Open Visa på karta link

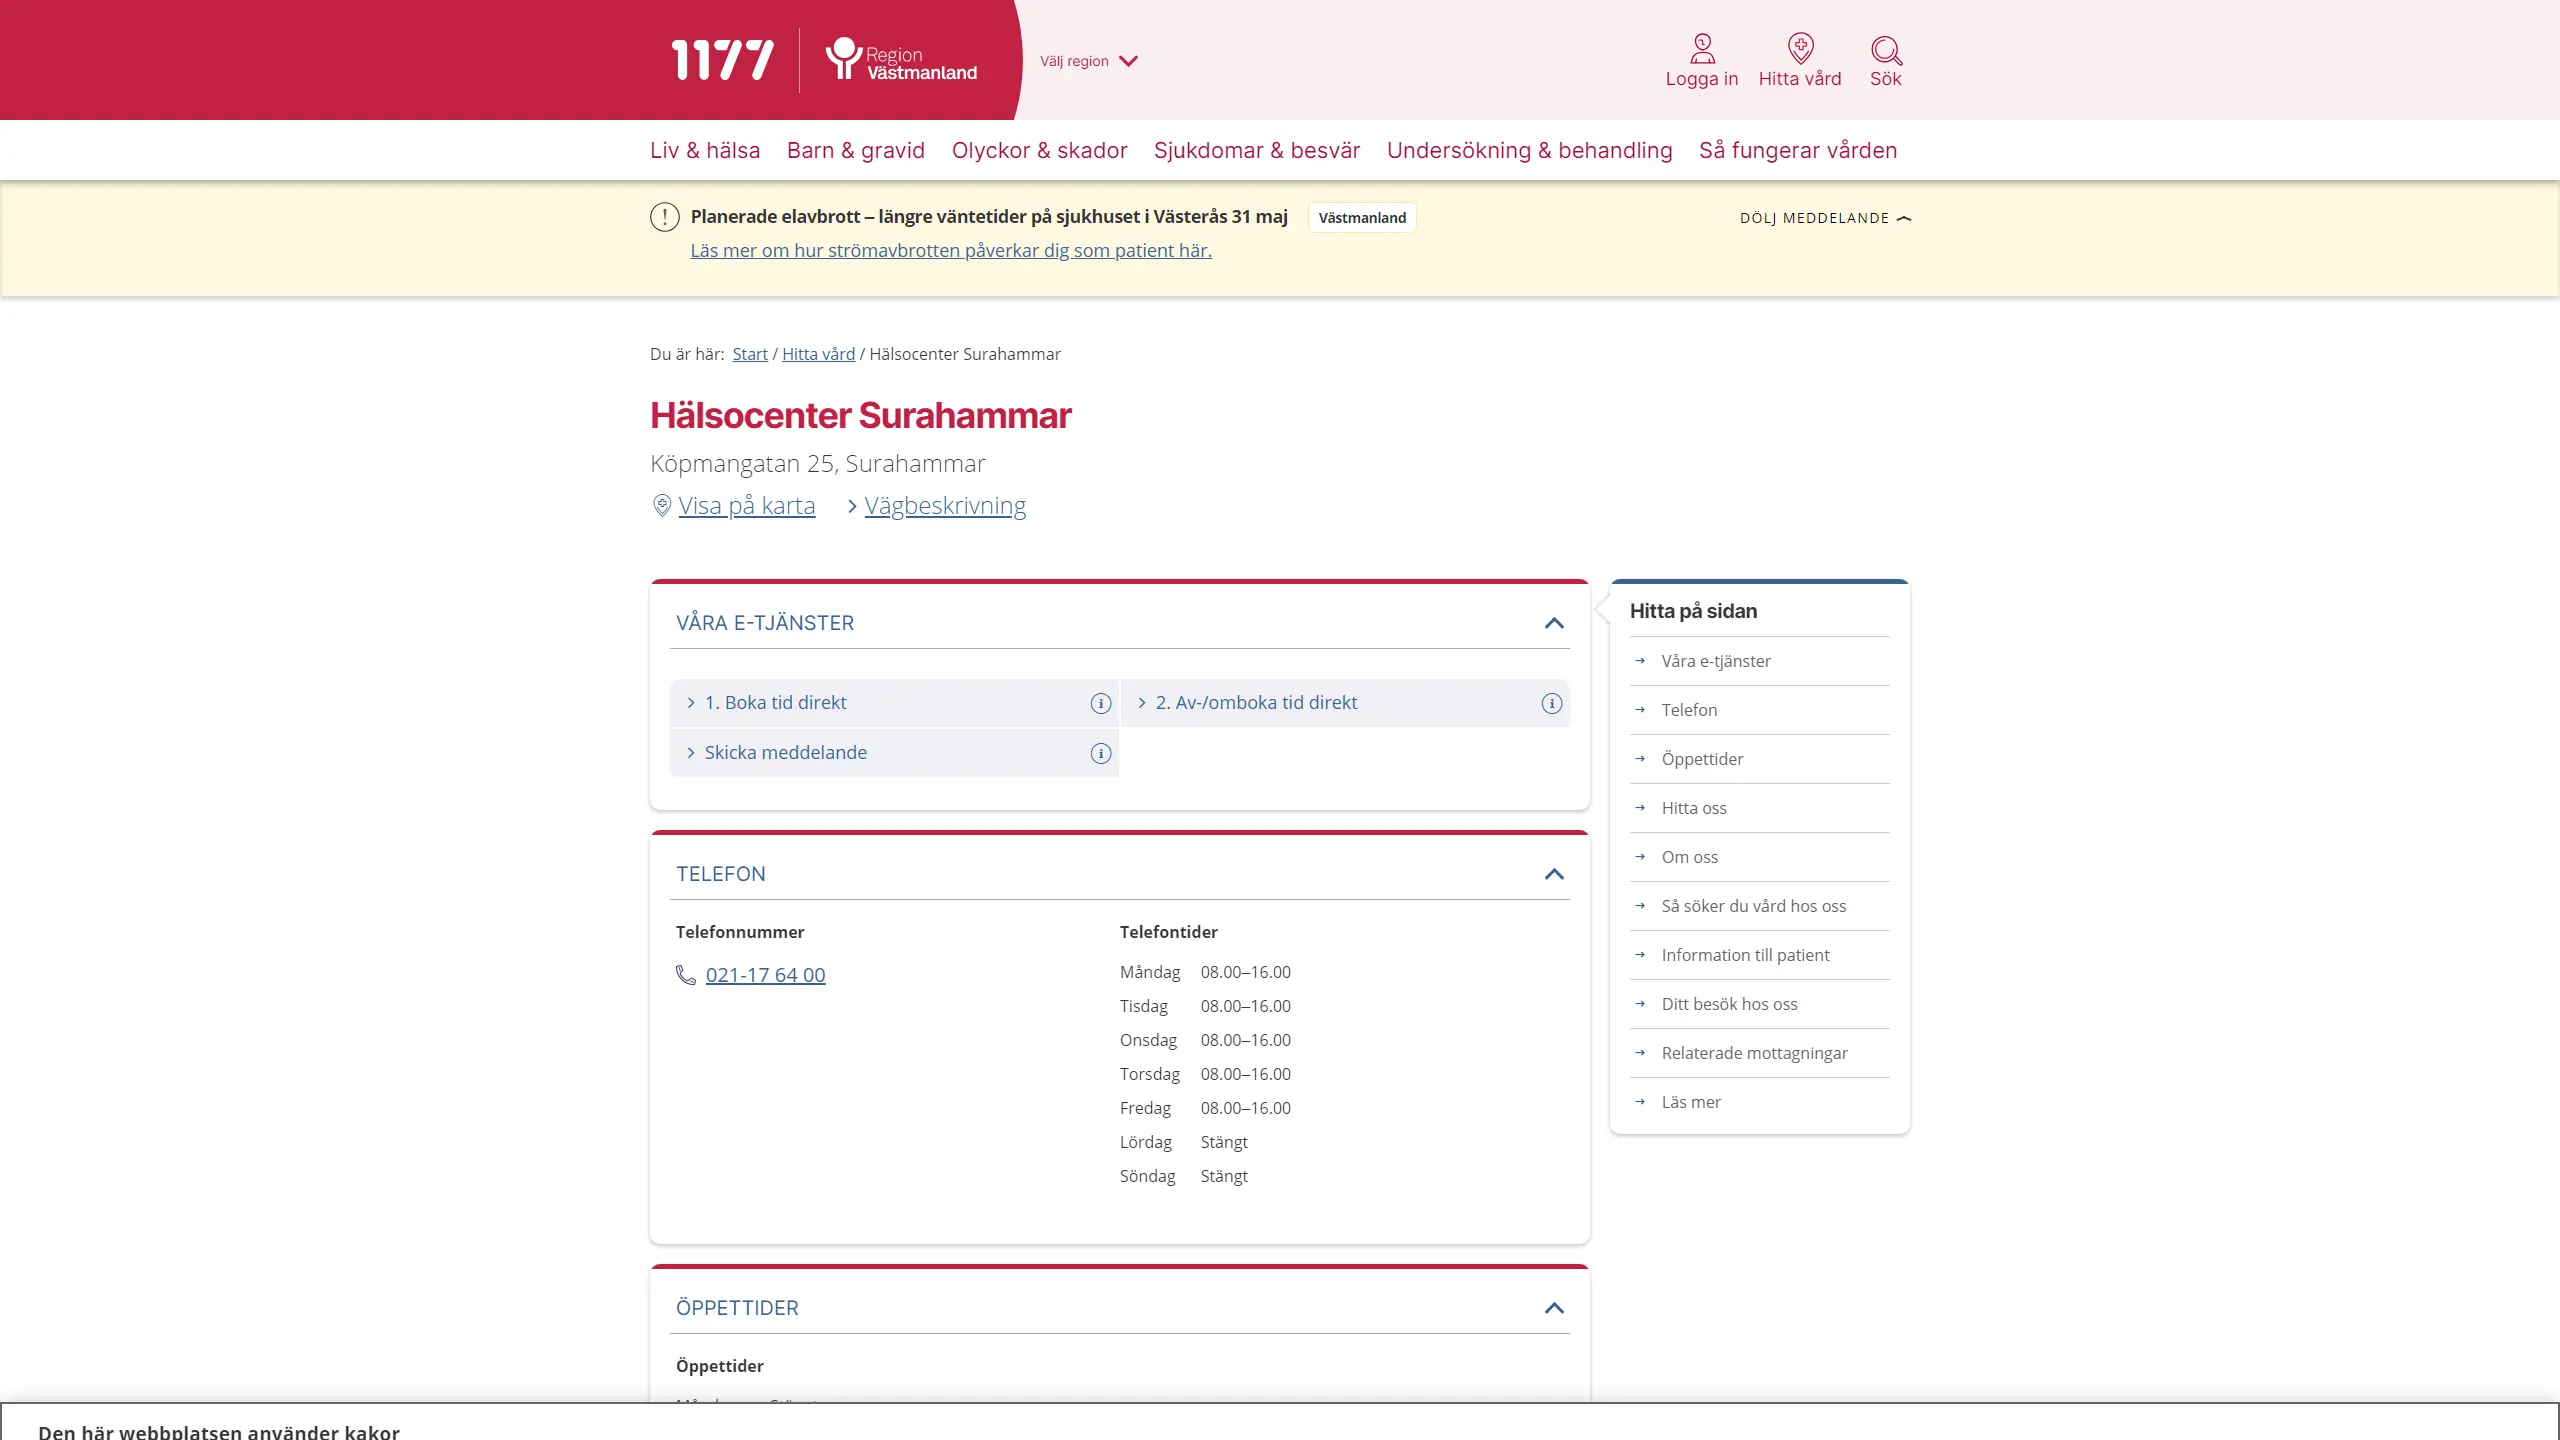click(747, 506)
